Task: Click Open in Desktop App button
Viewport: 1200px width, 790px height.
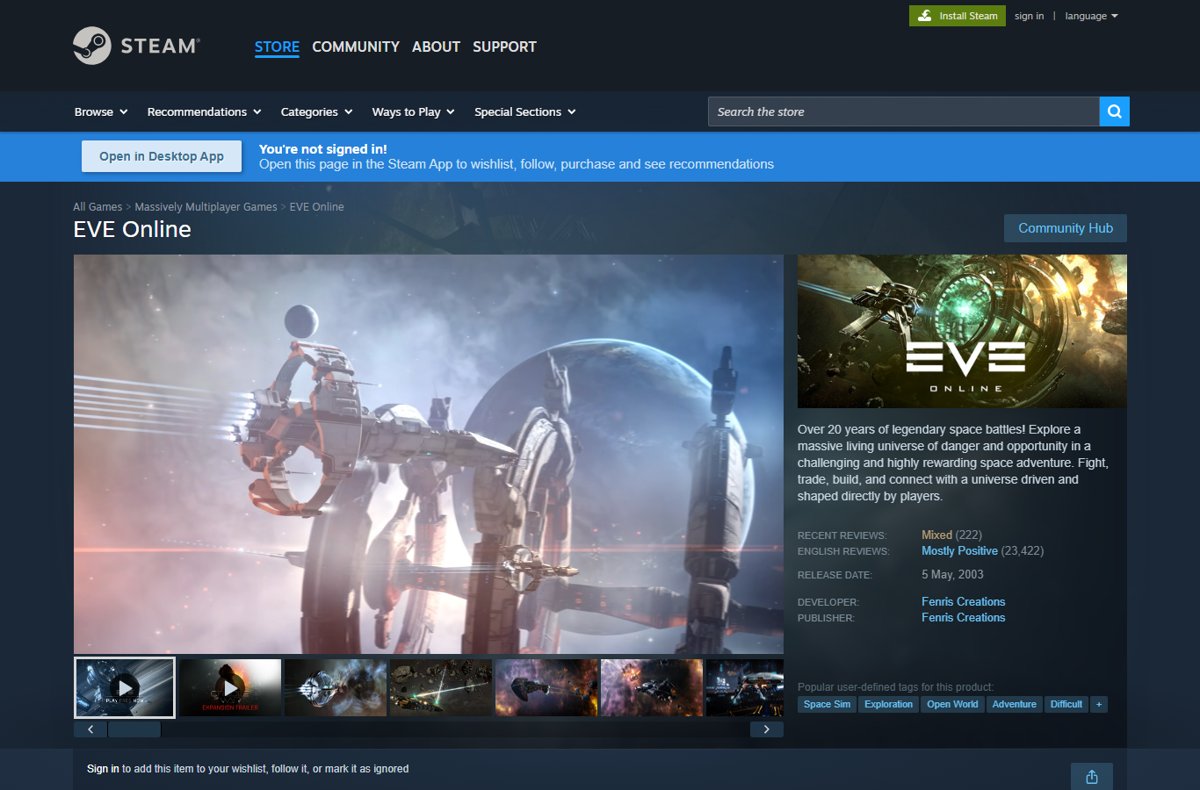Action: pos(162,156)
